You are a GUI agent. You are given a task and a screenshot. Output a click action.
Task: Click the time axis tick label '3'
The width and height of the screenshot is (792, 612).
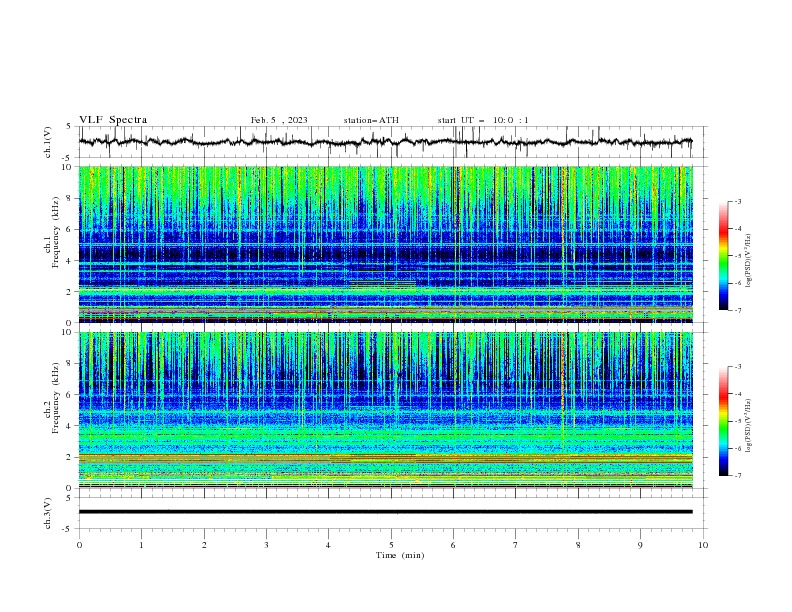pos(266,545)
